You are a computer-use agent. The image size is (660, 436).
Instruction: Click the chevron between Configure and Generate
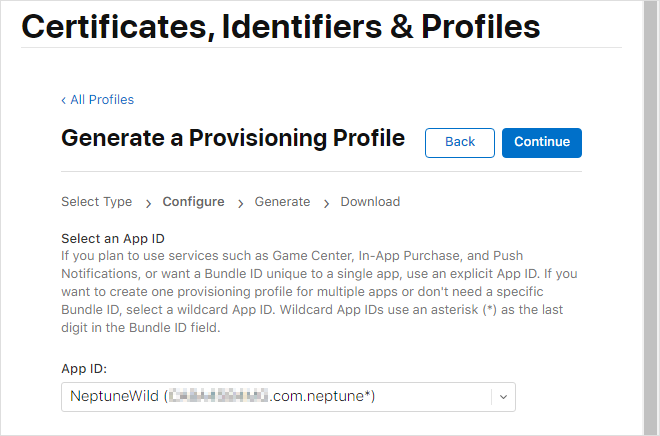pyautogui.click(x=240, y=203)
